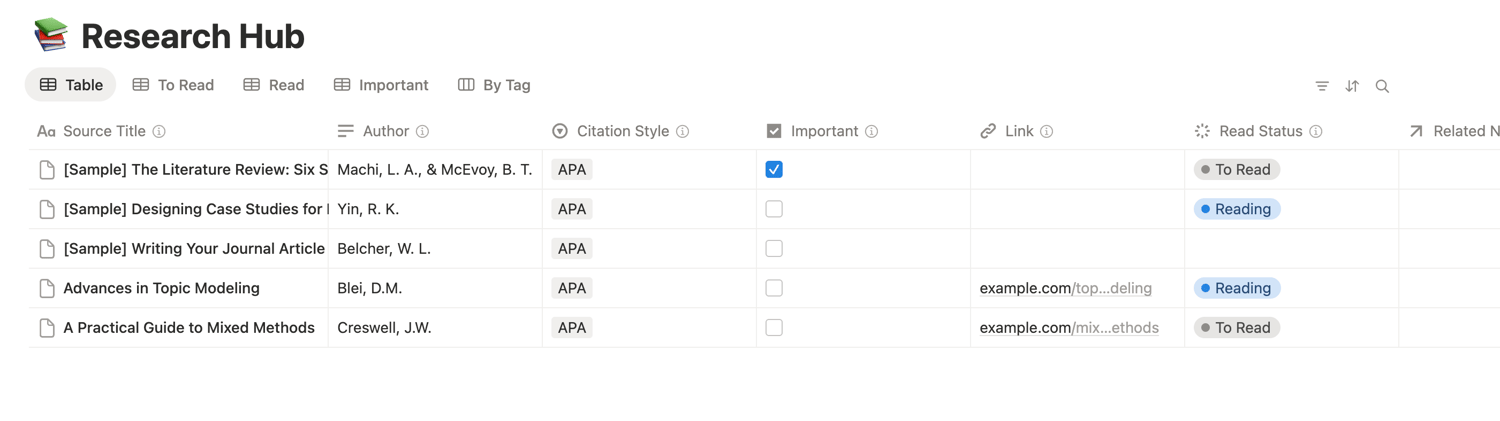Open the sort options icon
Viewport: 1500px width, 421px height.
1352,86
